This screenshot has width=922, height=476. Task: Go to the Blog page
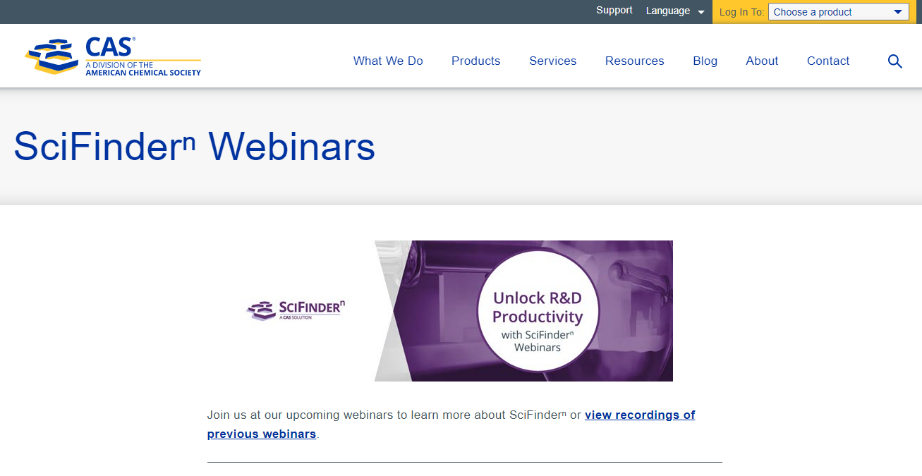point(705,61)
